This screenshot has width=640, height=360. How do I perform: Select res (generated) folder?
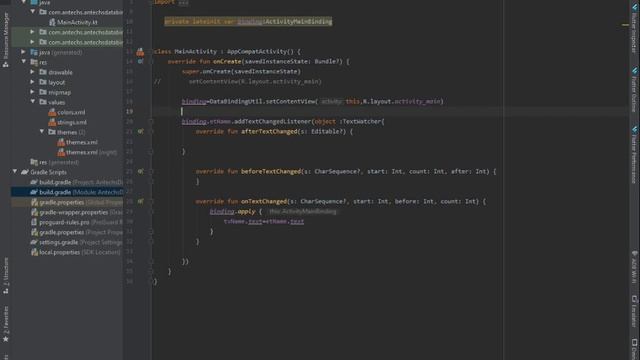pyautogui.click(x=59, y=162)
